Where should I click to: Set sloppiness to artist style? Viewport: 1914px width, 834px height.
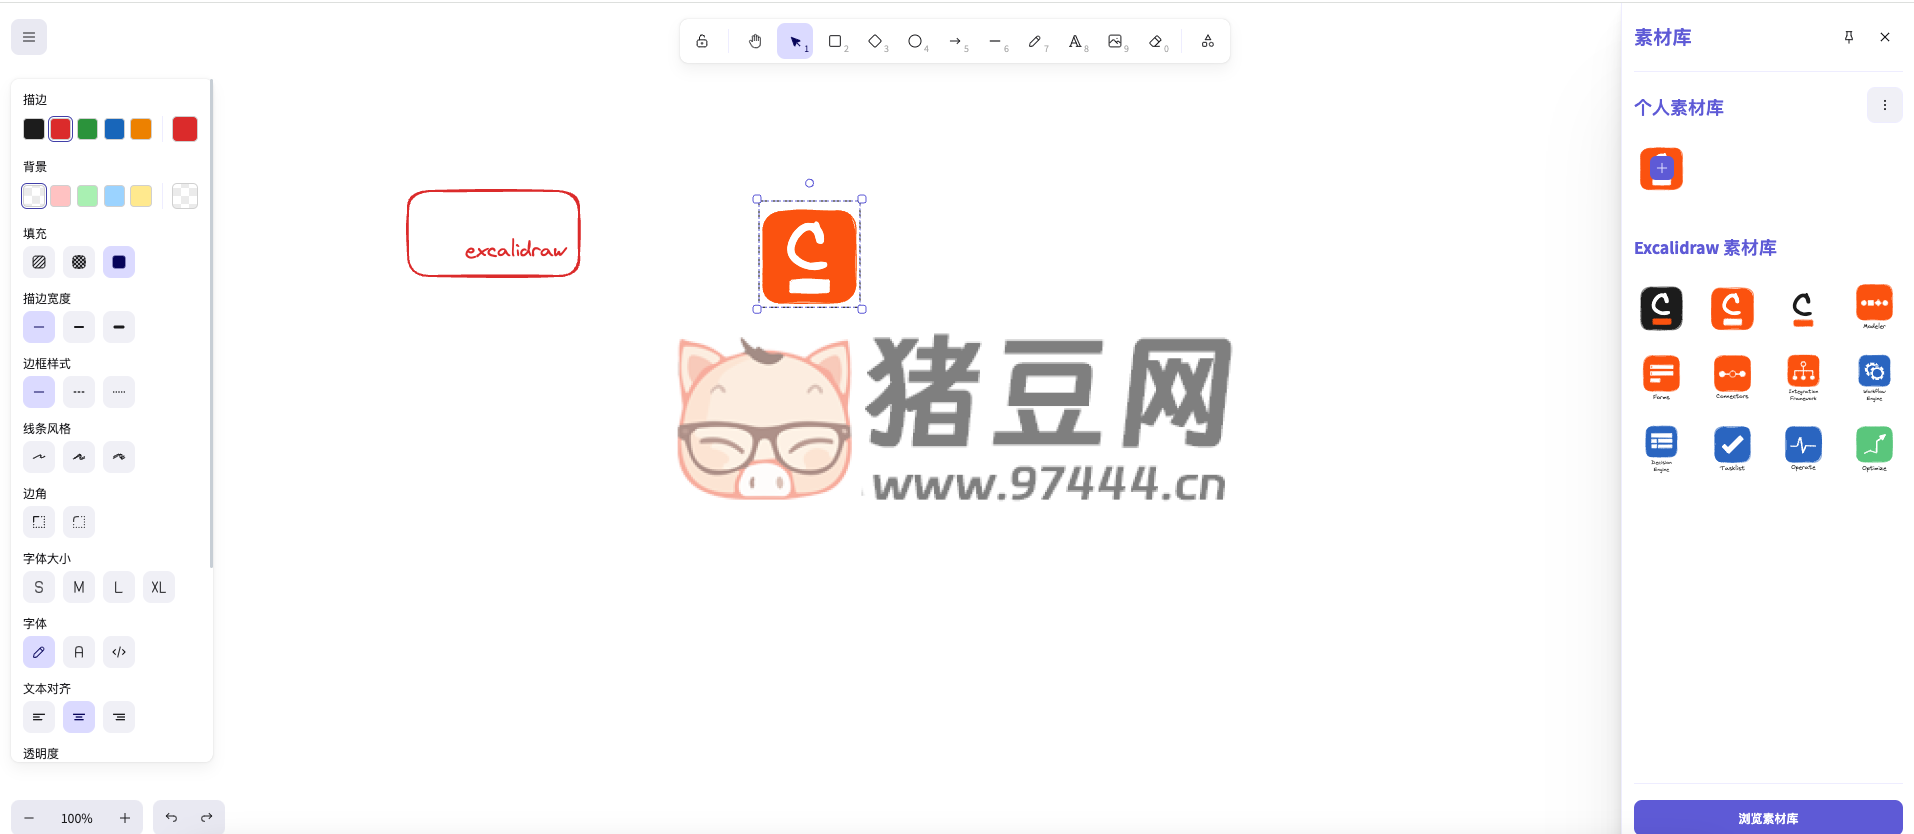point(79,457)
